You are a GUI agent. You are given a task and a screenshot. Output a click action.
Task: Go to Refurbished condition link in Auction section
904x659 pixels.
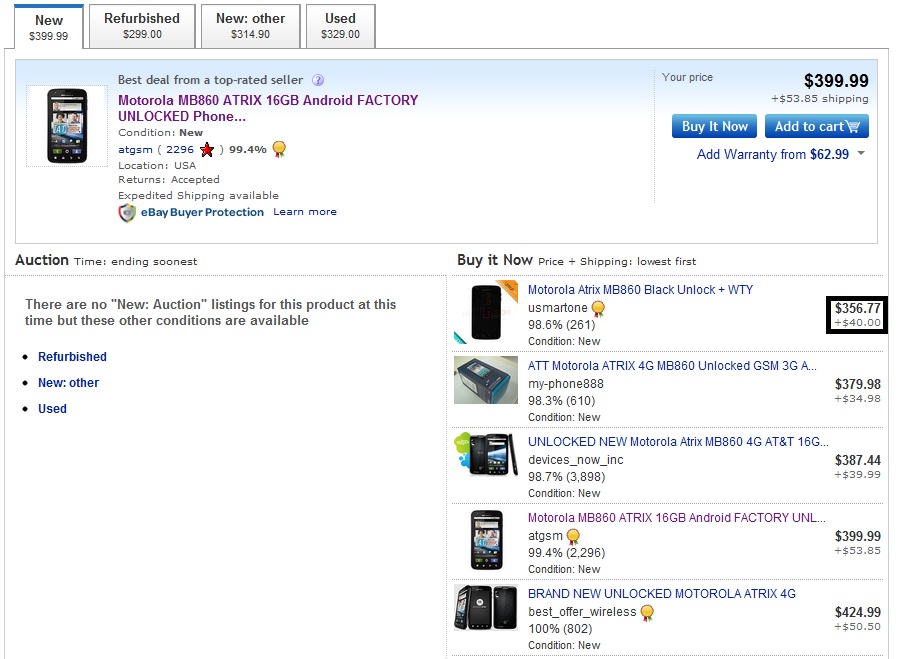(72, 357)
